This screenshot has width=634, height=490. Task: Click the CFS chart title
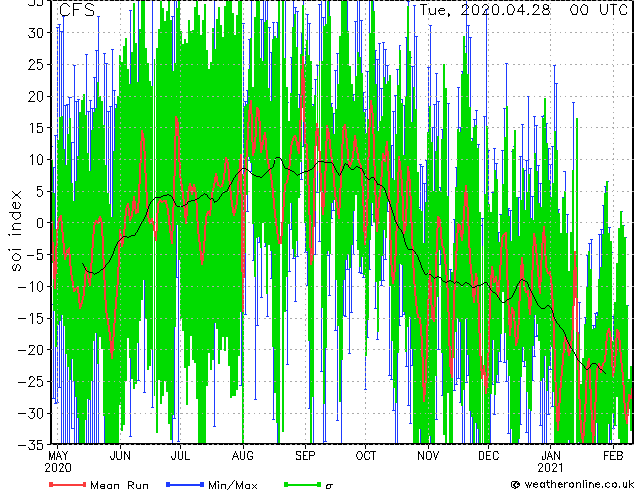(x=77, y=11)
